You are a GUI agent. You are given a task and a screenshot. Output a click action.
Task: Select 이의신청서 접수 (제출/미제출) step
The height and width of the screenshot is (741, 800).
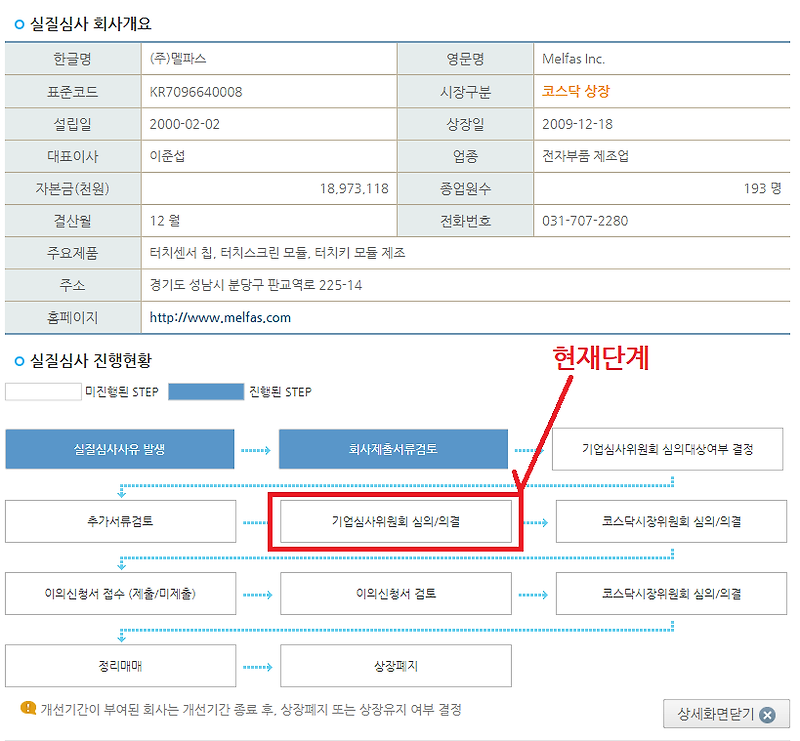tap(120, 594)
